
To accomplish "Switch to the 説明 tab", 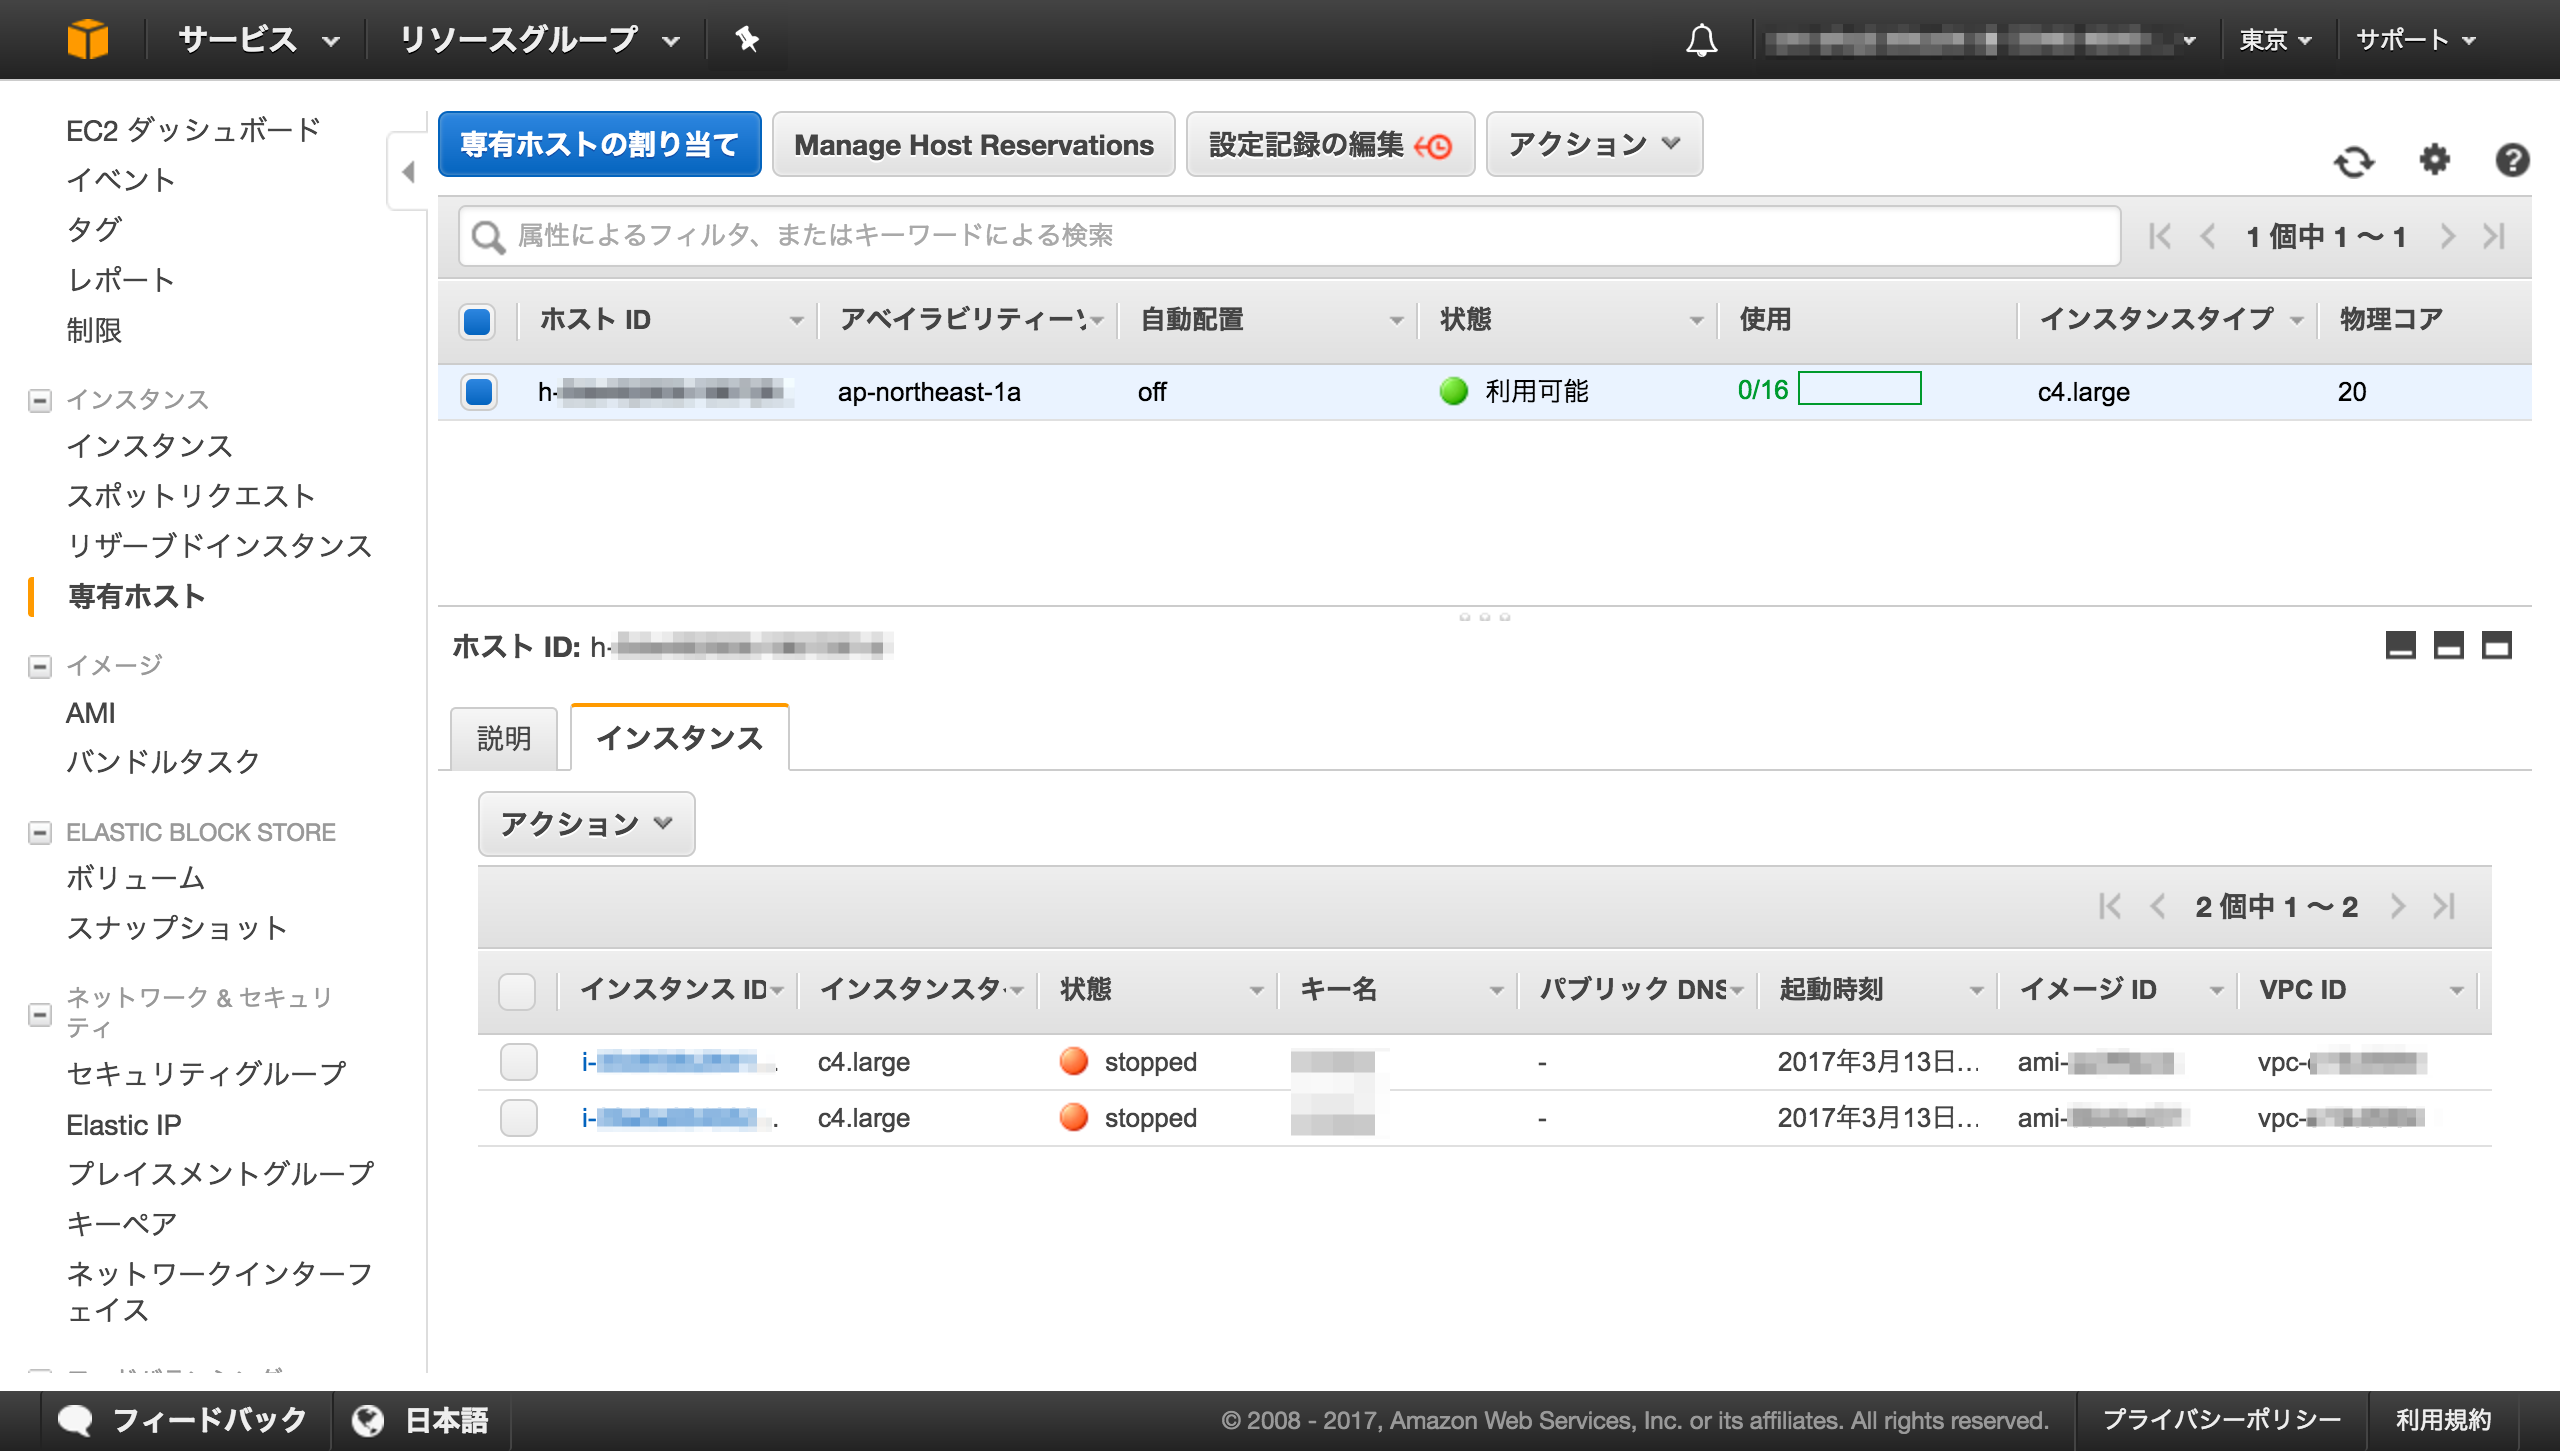I will (503, 737).
